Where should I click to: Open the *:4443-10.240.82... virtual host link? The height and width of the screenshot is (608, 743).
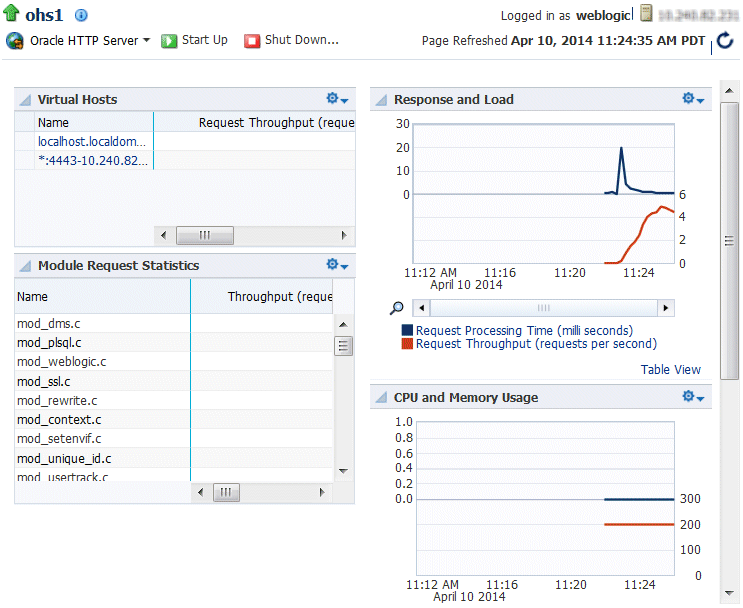[93, 161]
